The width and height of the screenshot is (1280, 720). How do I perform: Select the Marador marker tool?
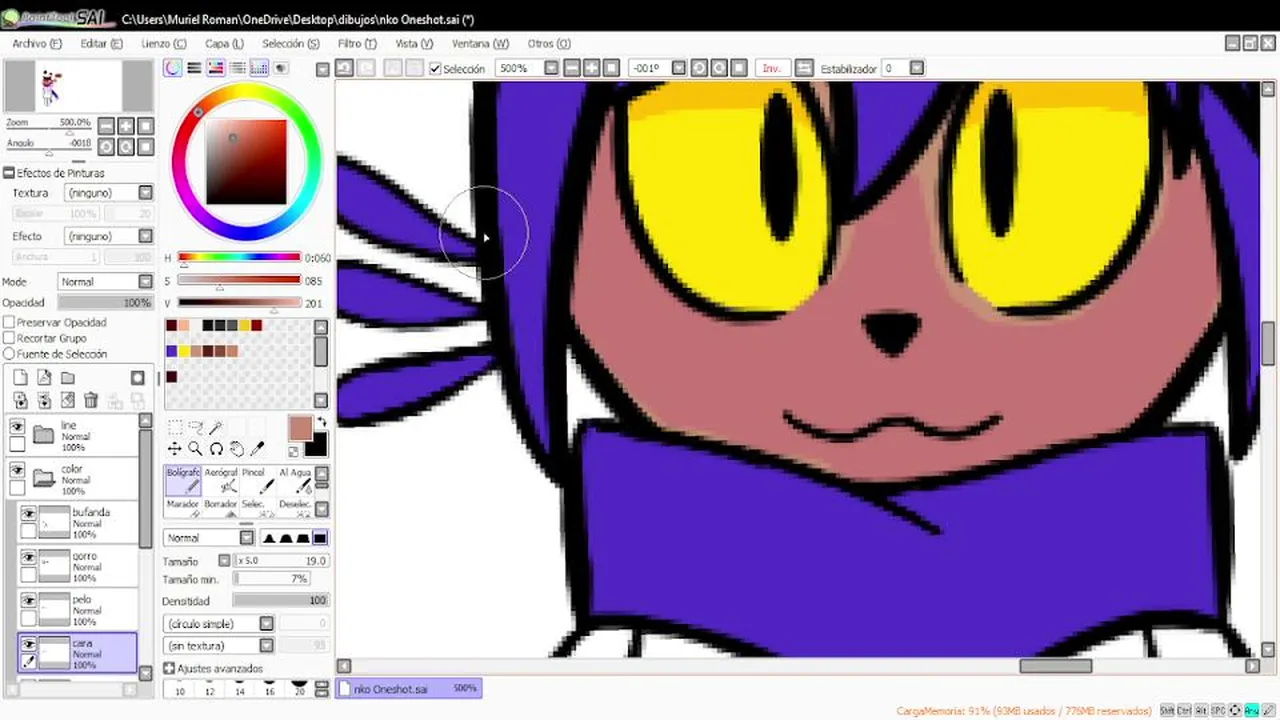tap(183, 506)
